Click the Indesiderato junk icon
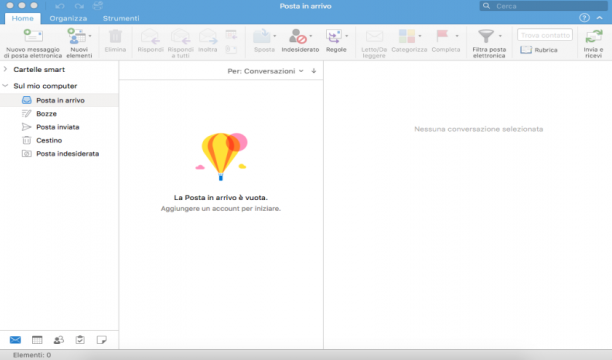Screen dimensions: 612x360 (x=297, y=36)
